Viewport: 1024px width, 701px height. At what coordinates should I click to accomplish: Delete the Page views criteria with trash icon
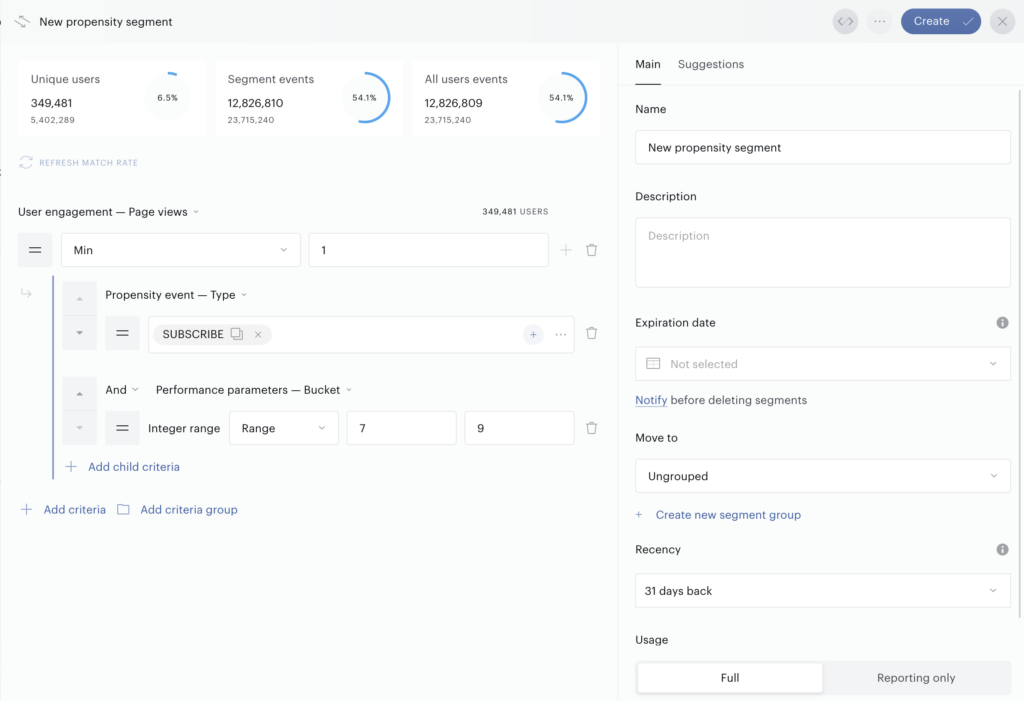coord(592,250)
